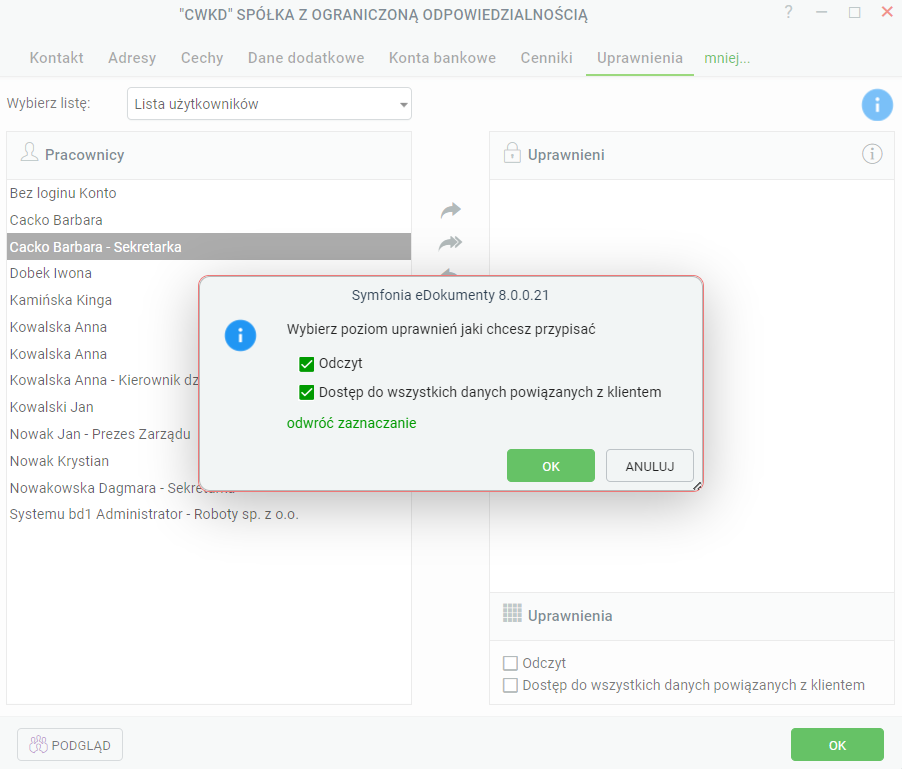Uncheck Odczyt in the dialog
This screenshot has width=902, height=769.
pos(306,364)
